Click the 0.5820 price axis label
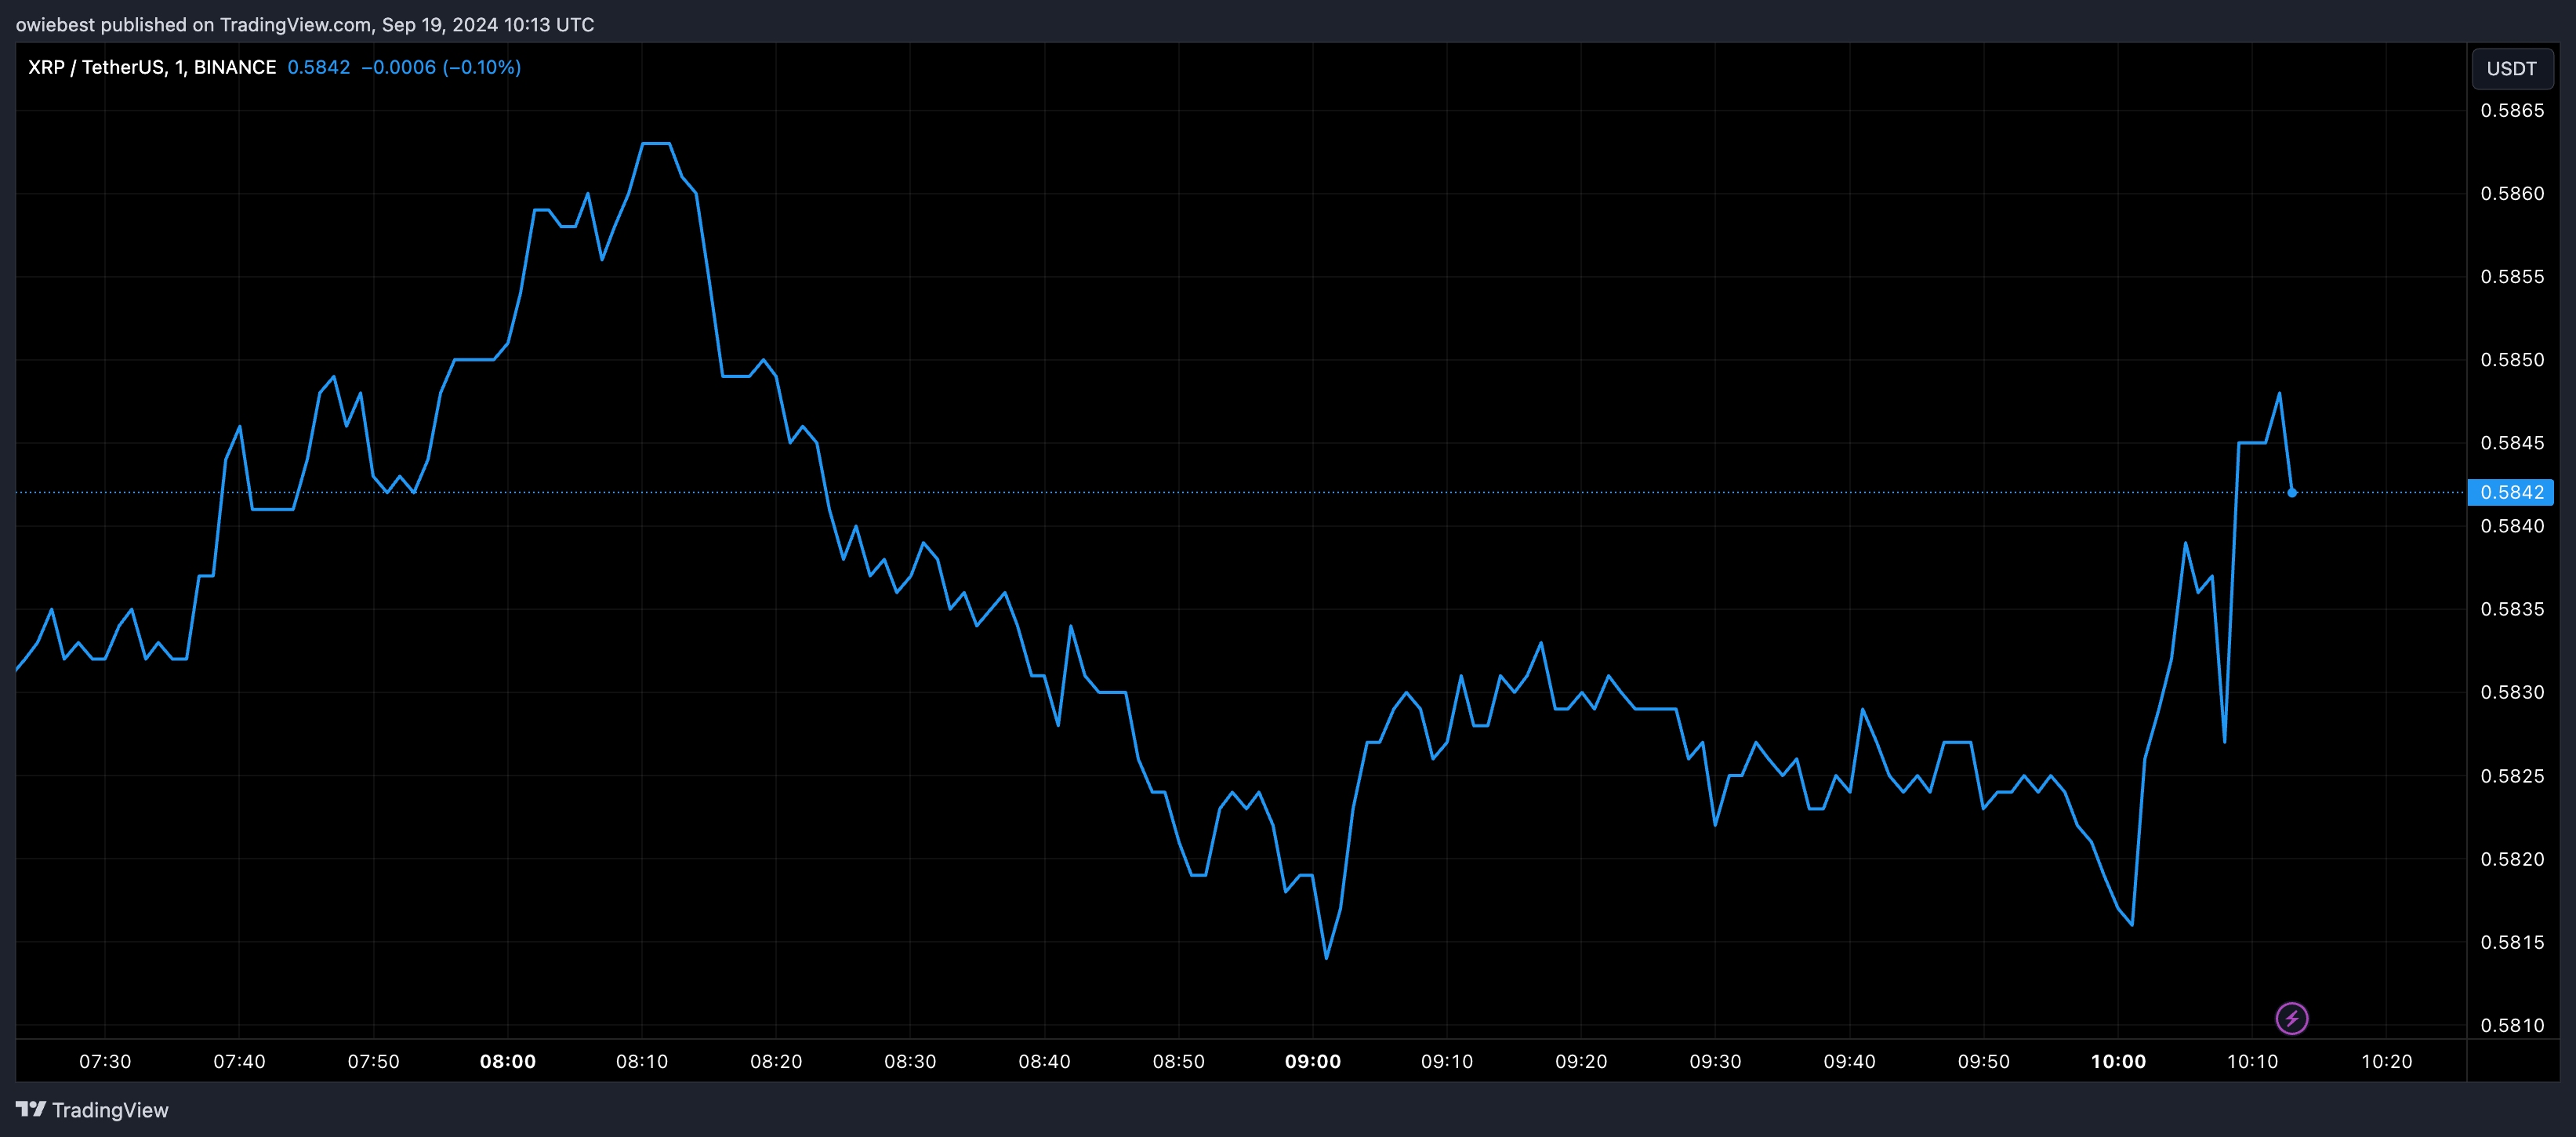This screenshot has height=1137, width=2576. tap(2512, 859)
